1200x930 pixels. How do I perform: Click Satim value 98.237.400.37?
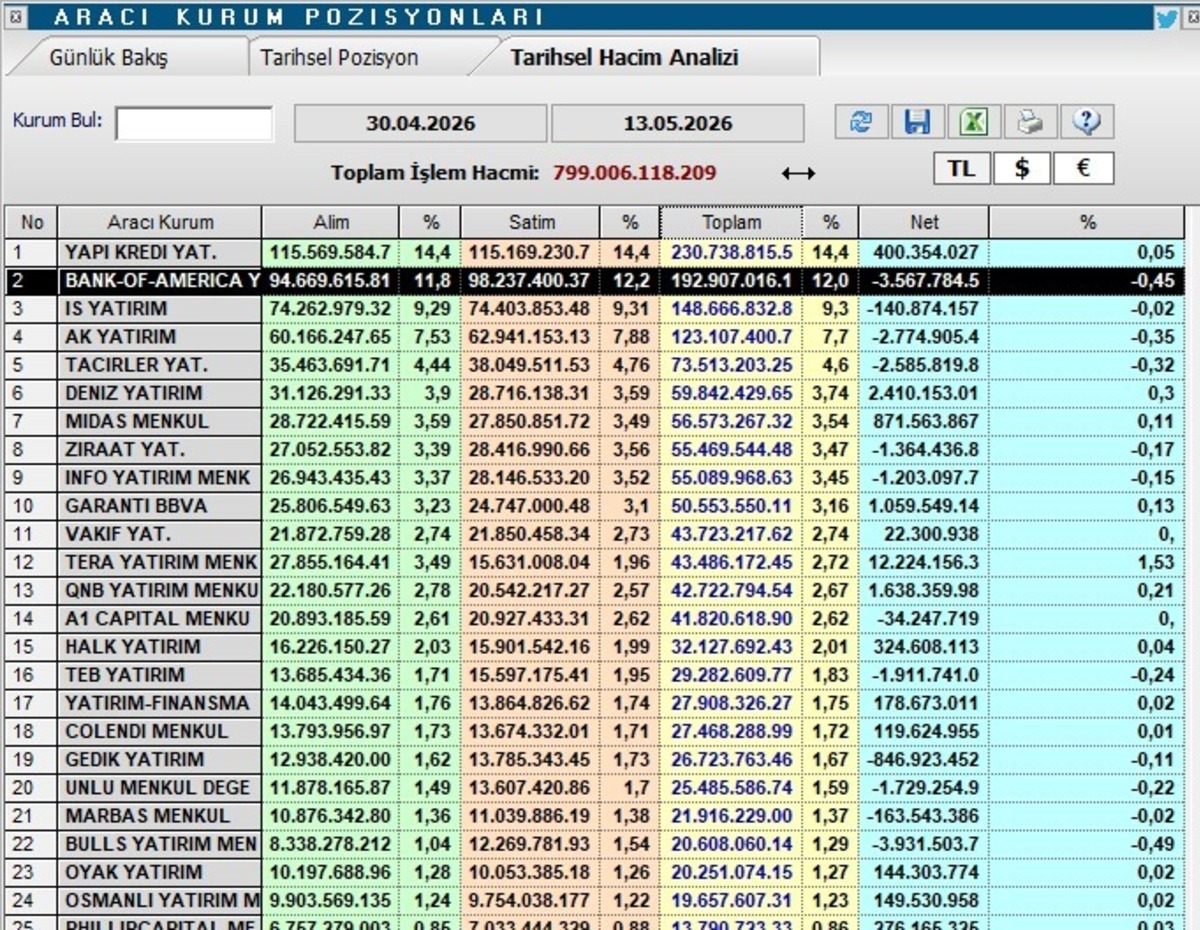[x=530, y=281]
